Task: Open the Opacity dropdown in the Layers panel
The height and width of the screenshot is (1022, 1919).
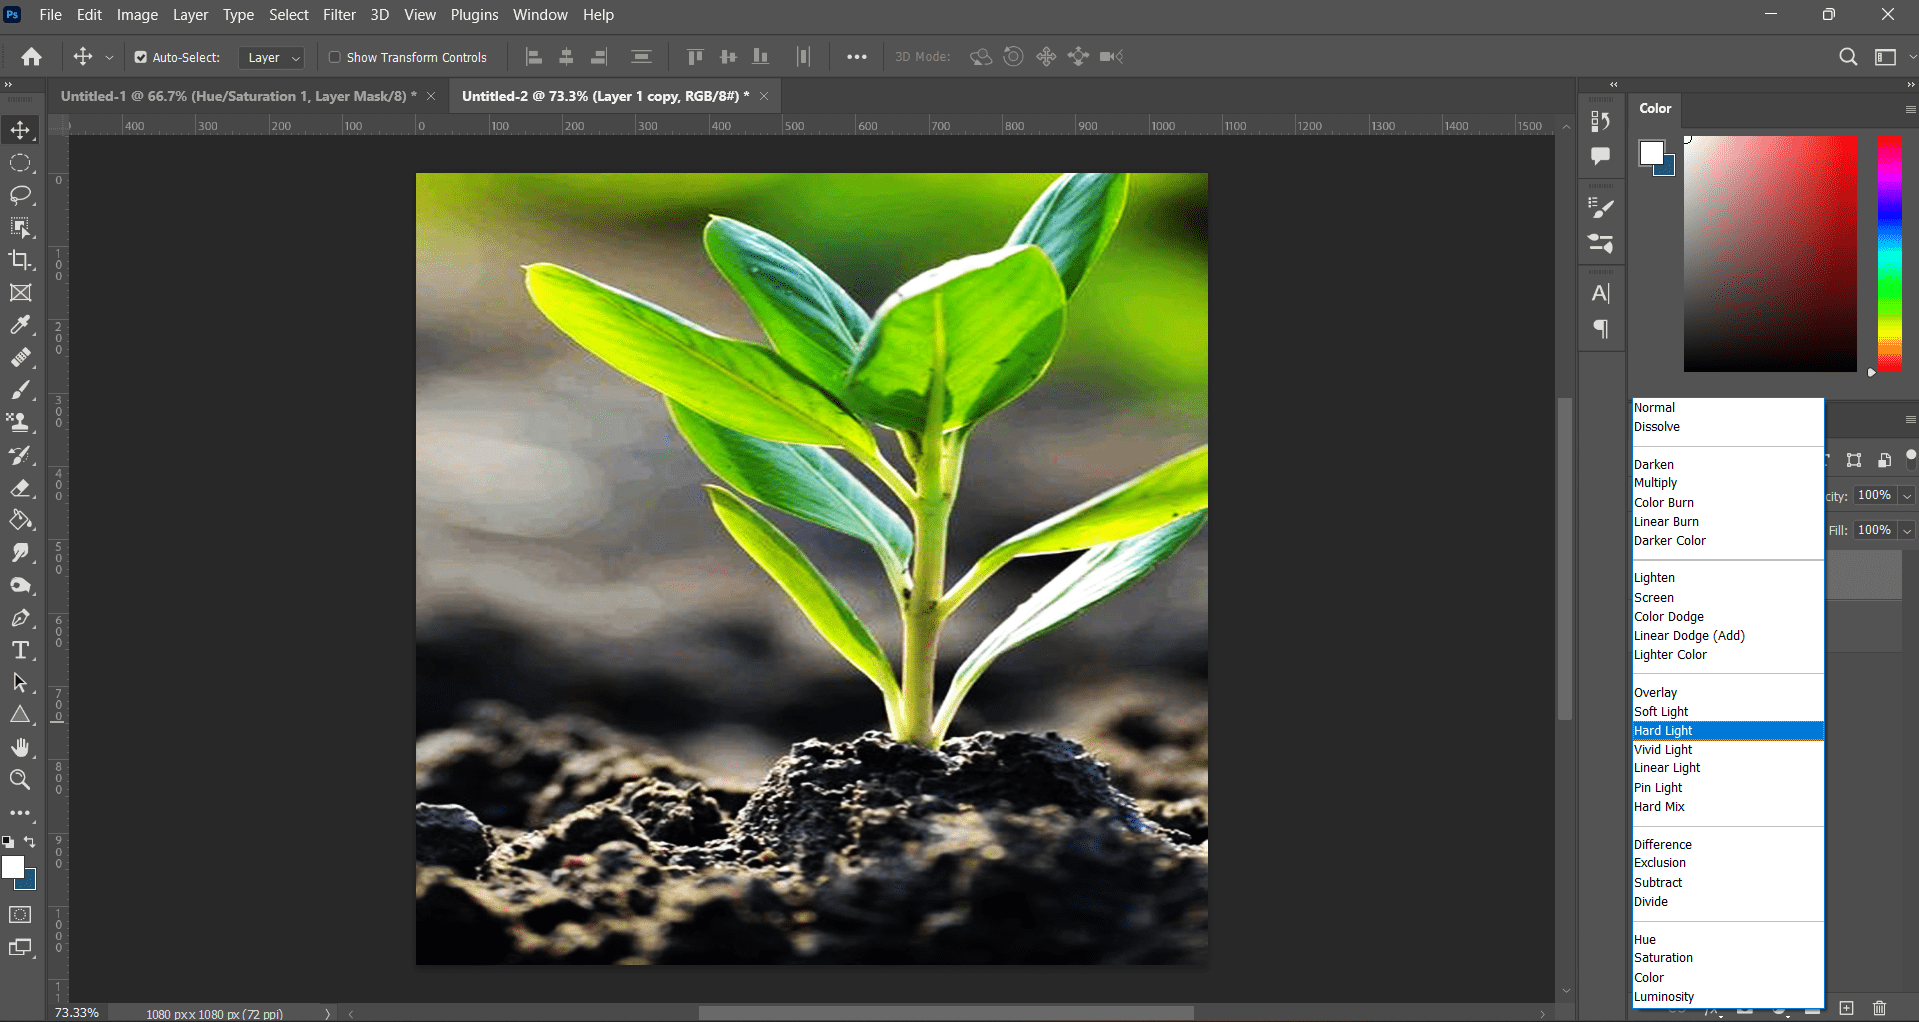Action: click(1905, 495)
